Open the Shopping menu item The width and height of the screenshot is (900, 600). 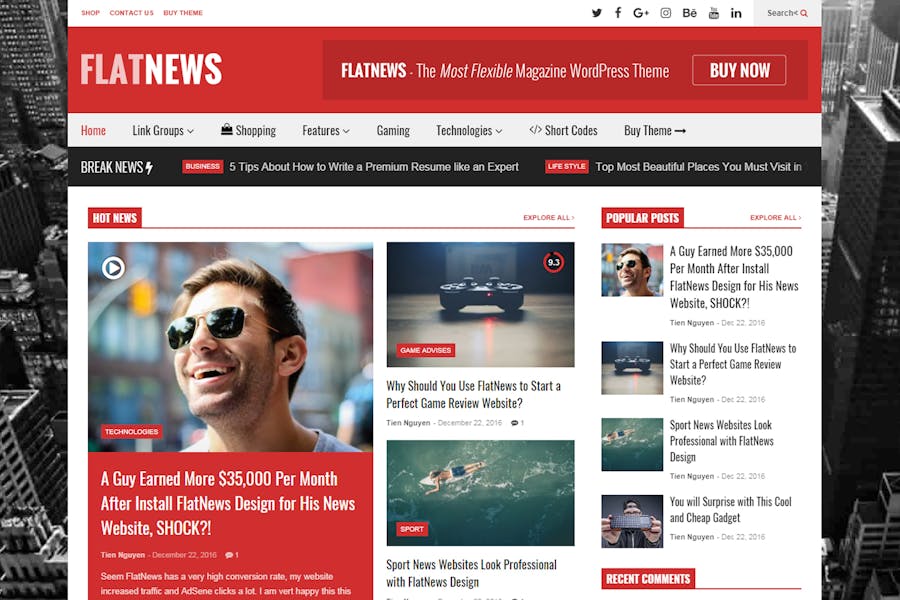[x=249, y=130]
